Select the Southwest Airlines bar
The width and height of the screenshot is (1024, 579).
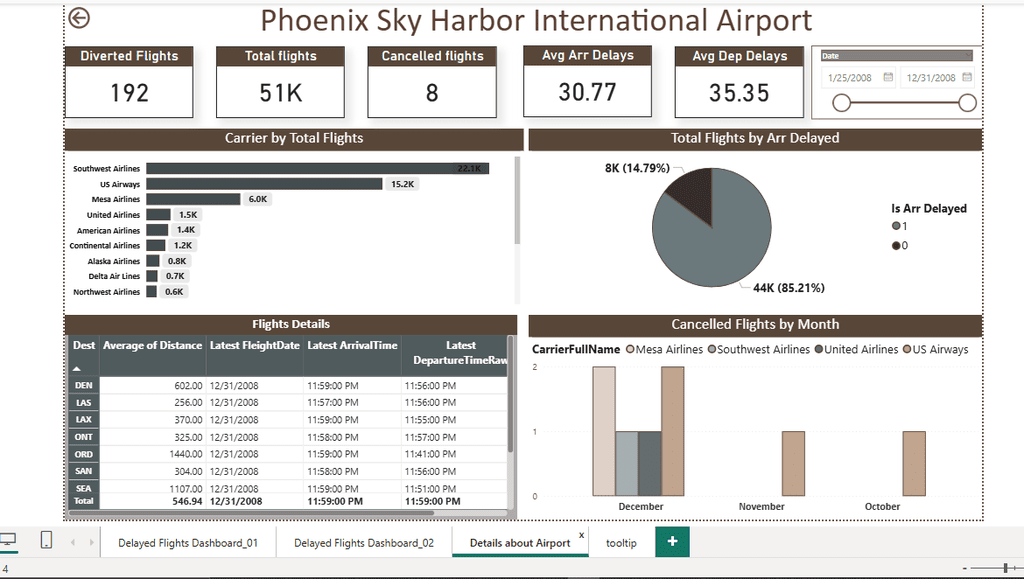click(x=317, y=168)
